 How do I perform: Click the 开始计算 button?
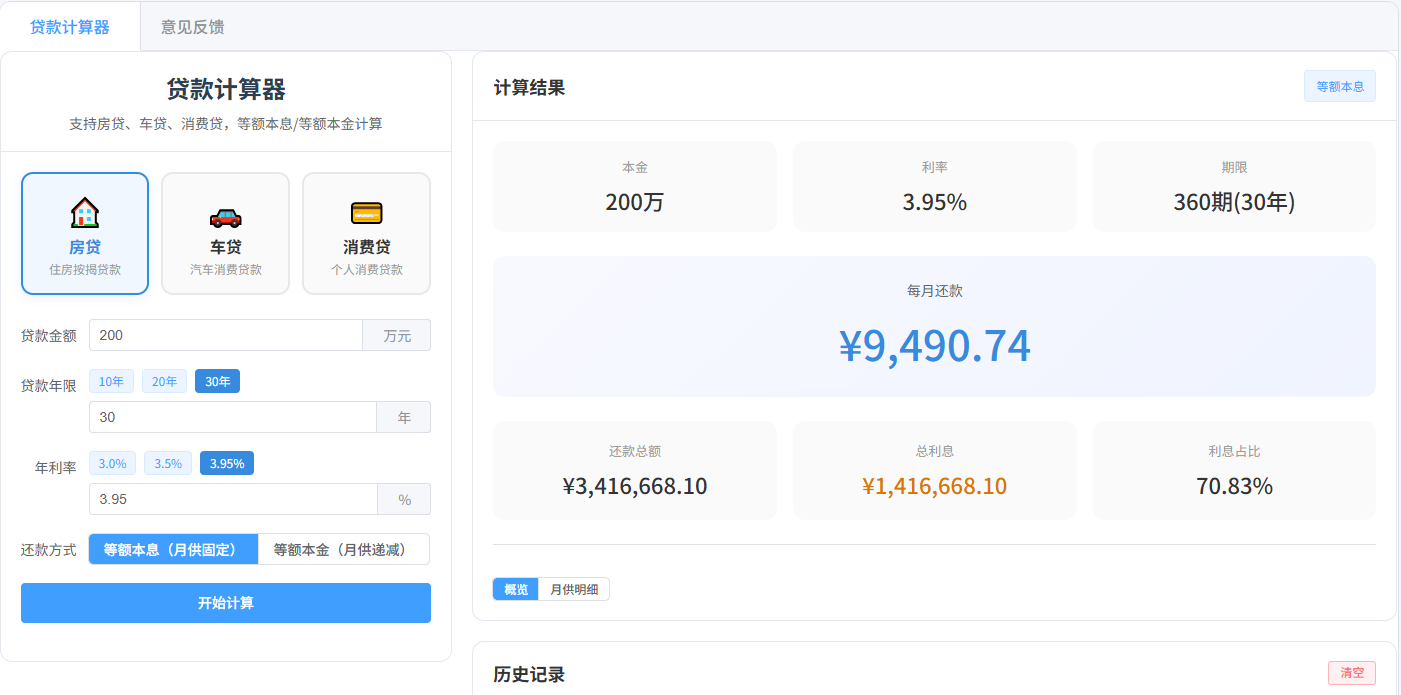tap(226, 603)
